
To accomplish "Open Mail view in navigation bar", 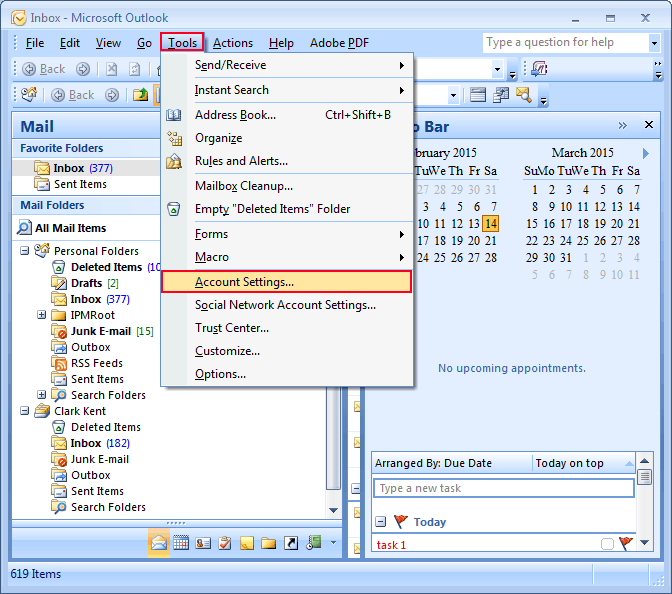I will coord(159,543).
